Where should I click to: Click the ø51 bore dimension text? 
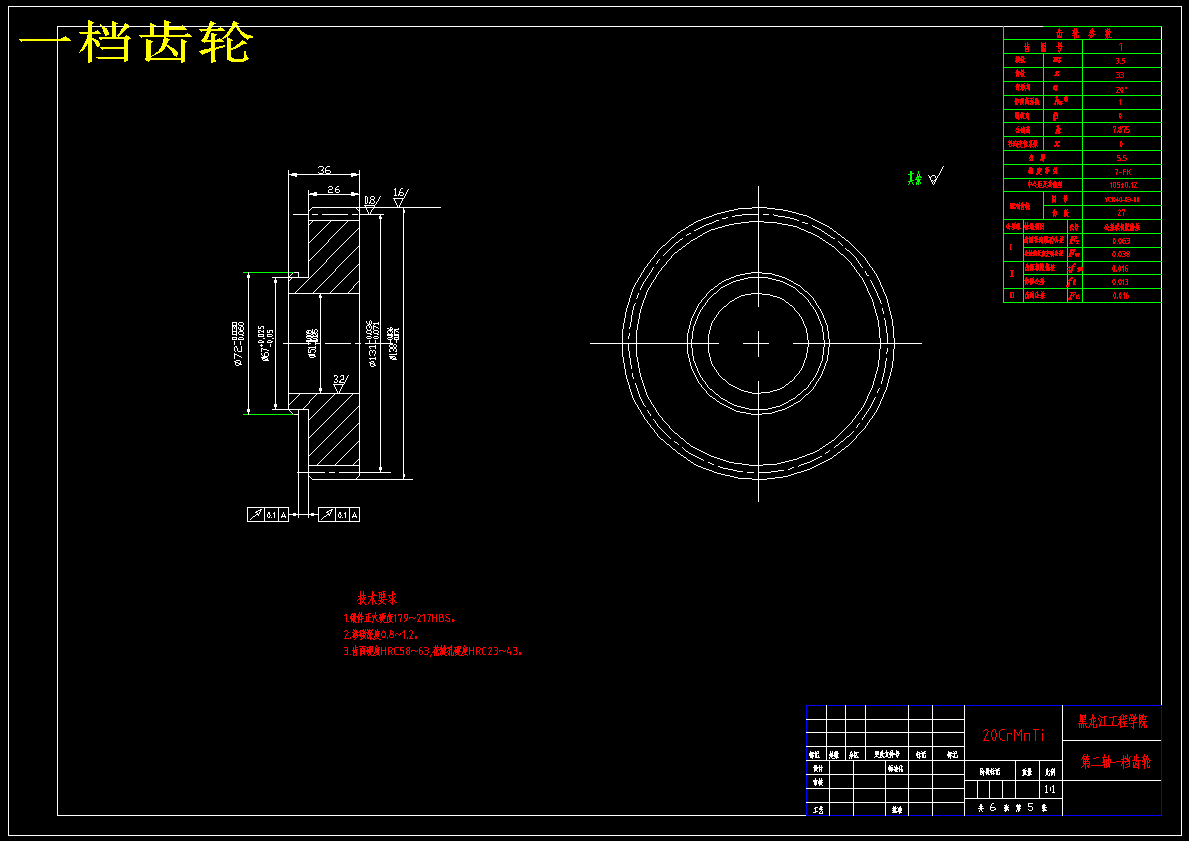pos(312,344)
